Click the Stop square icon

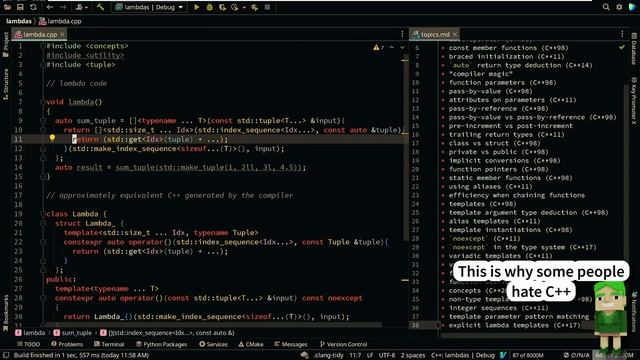tap(267, 7)
